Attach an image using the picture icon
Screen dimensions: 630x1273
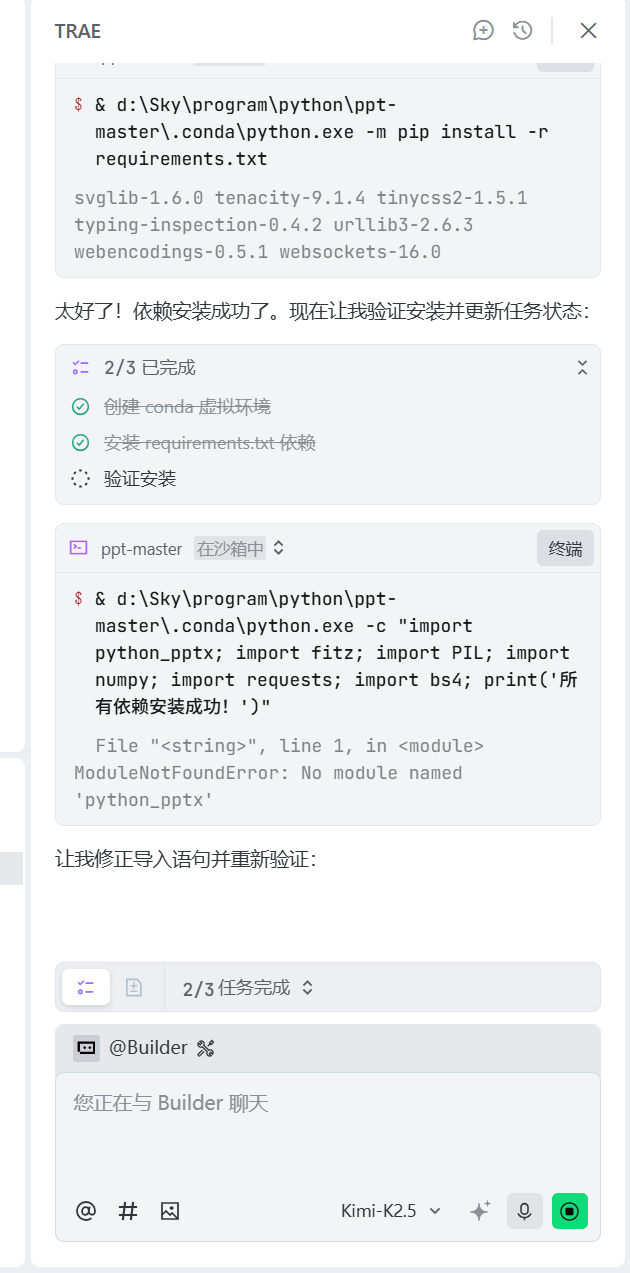click(170, 1211)
